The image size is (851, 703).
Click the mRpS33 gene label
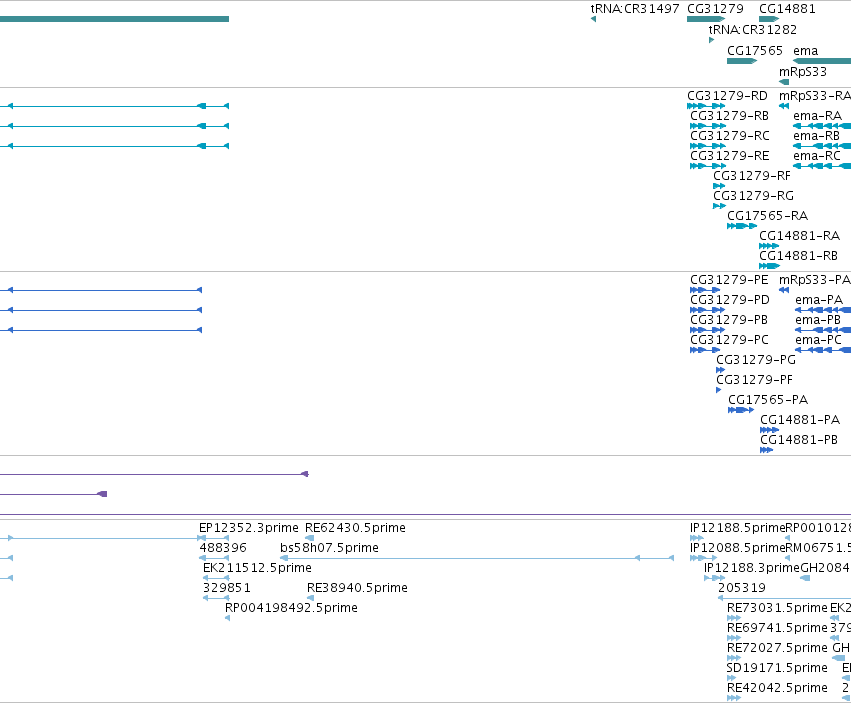tap(803, 72)
